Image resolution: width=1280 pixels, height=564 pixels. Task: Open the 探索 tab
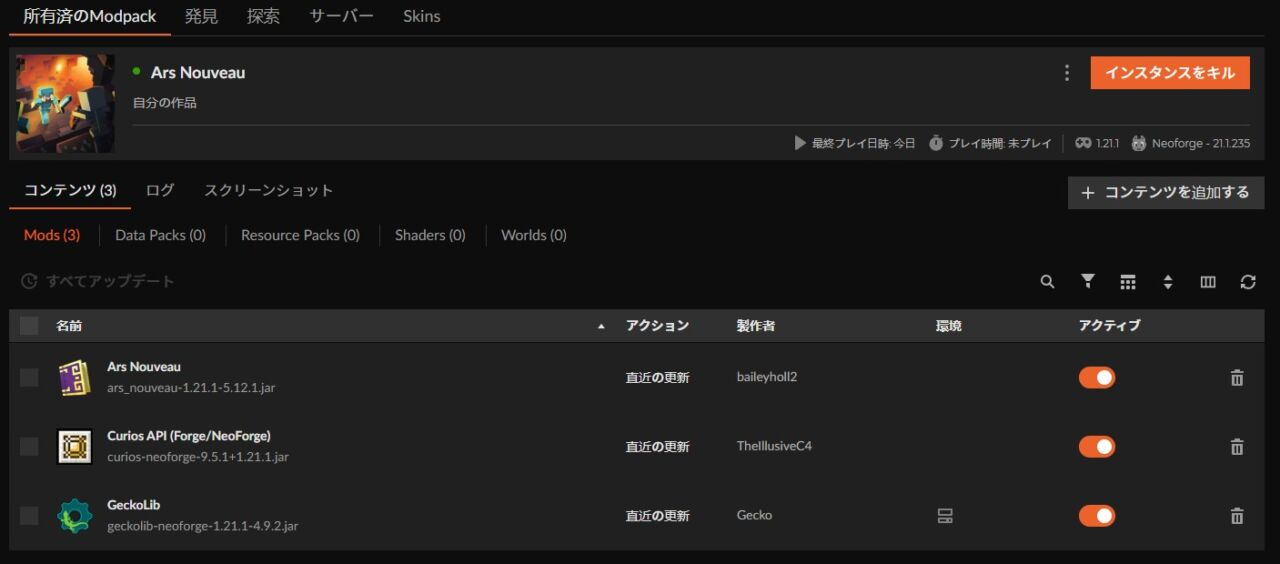pyautogui.click(x=263, y=16)
